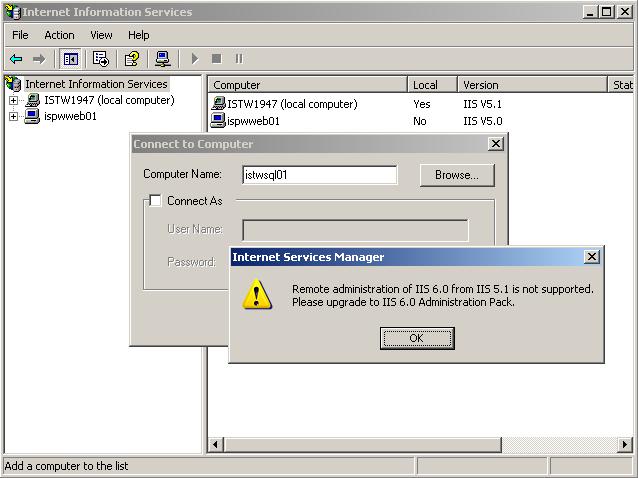Close the Connect to Computer dialog
Image resolution: width=638 pixels, height=478 pixels.
496,144
